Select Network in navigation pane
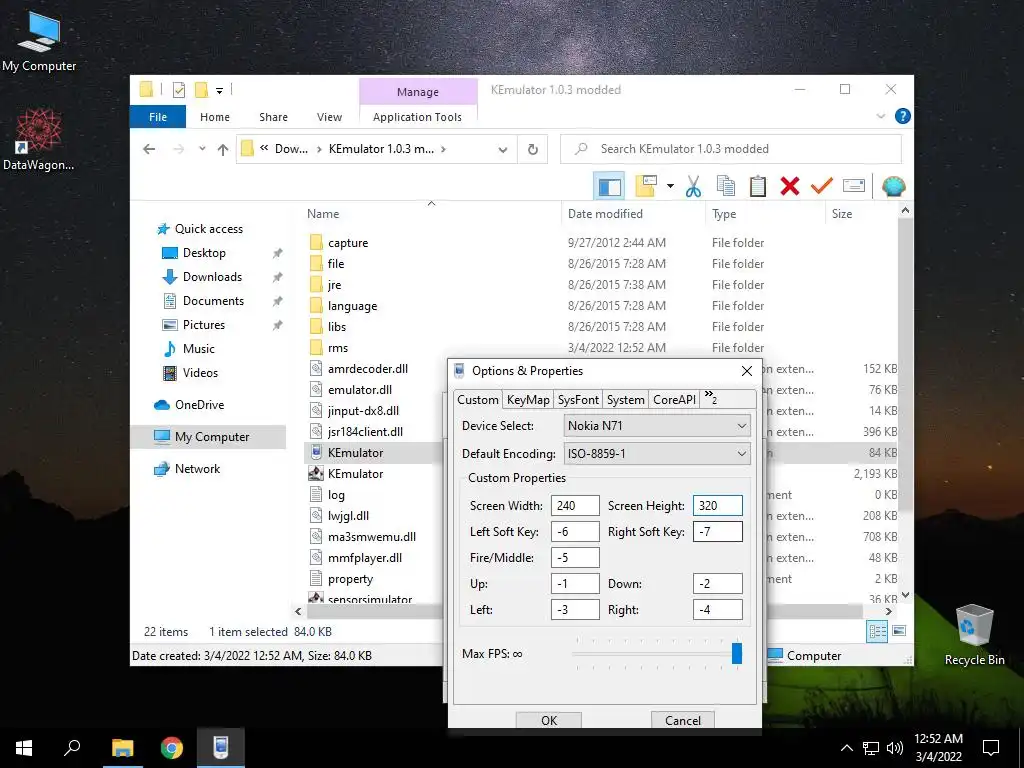1024x768 pixels. (197, 469)
